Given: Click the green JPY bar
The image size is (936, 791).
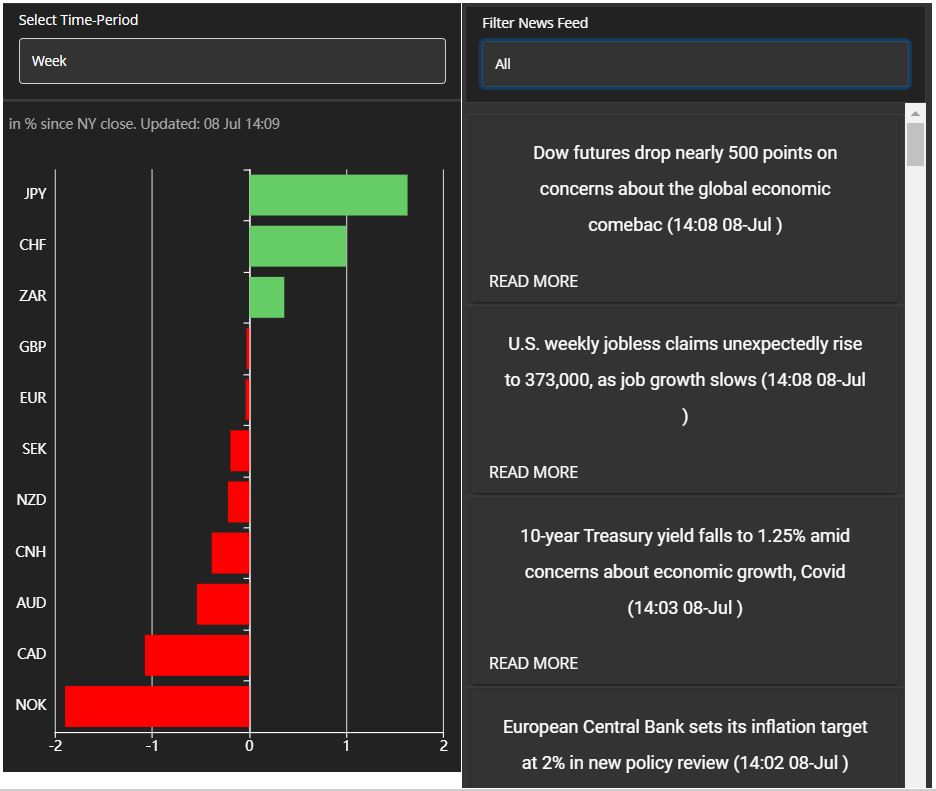Looking at the screenshot, I should pyautogui.click(x=328, y=195).
